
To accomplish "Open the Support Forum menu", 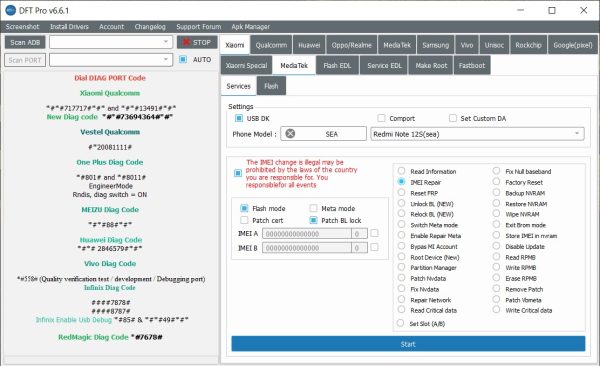I will pyautogui.click(x=199, y=27).
